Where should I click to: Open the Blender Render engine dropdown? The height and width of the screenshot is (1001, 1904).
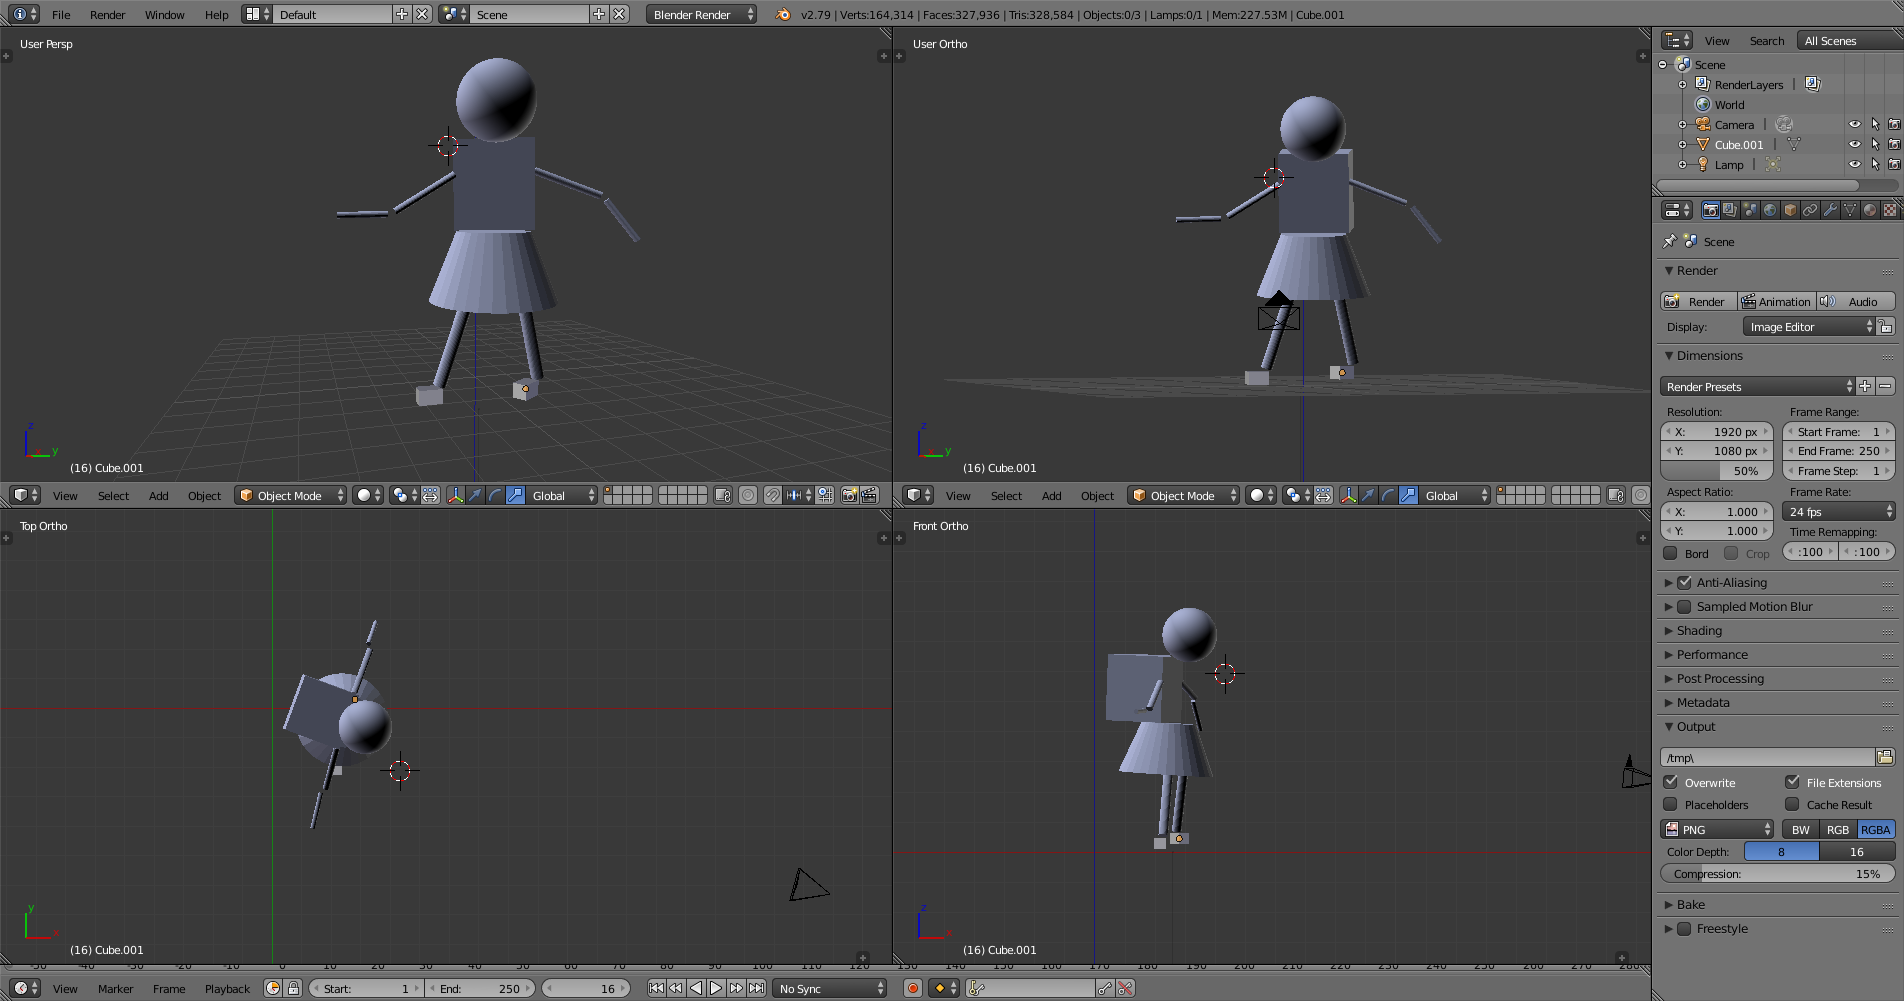coord(700,14)
